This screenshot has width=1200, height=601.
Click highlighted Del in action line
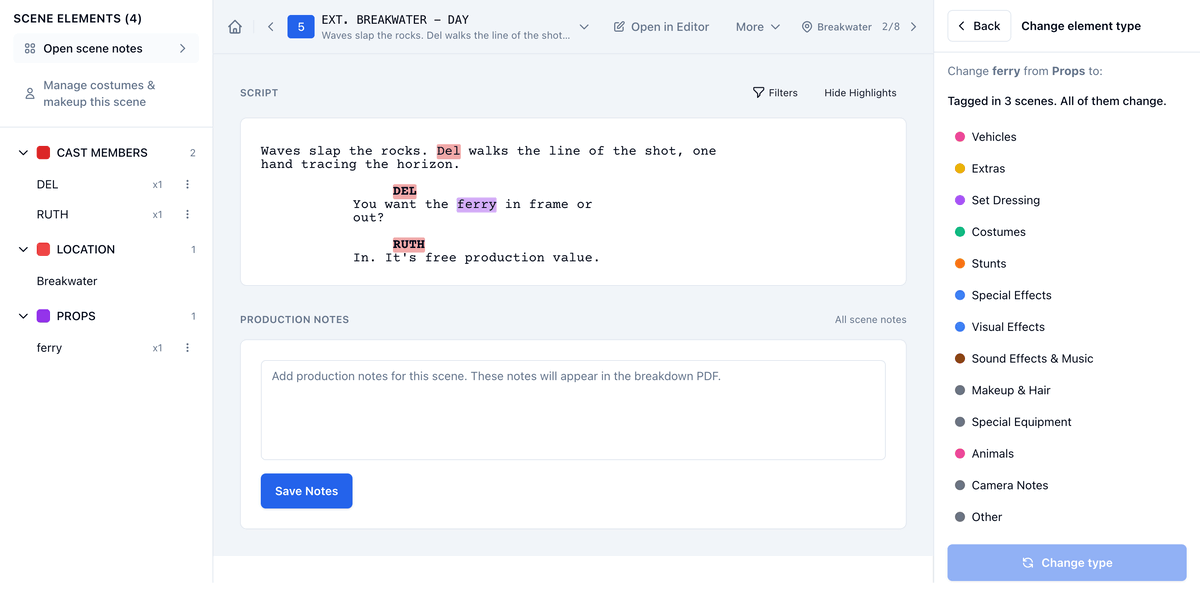pyautogui.click(x=449, y=151)
